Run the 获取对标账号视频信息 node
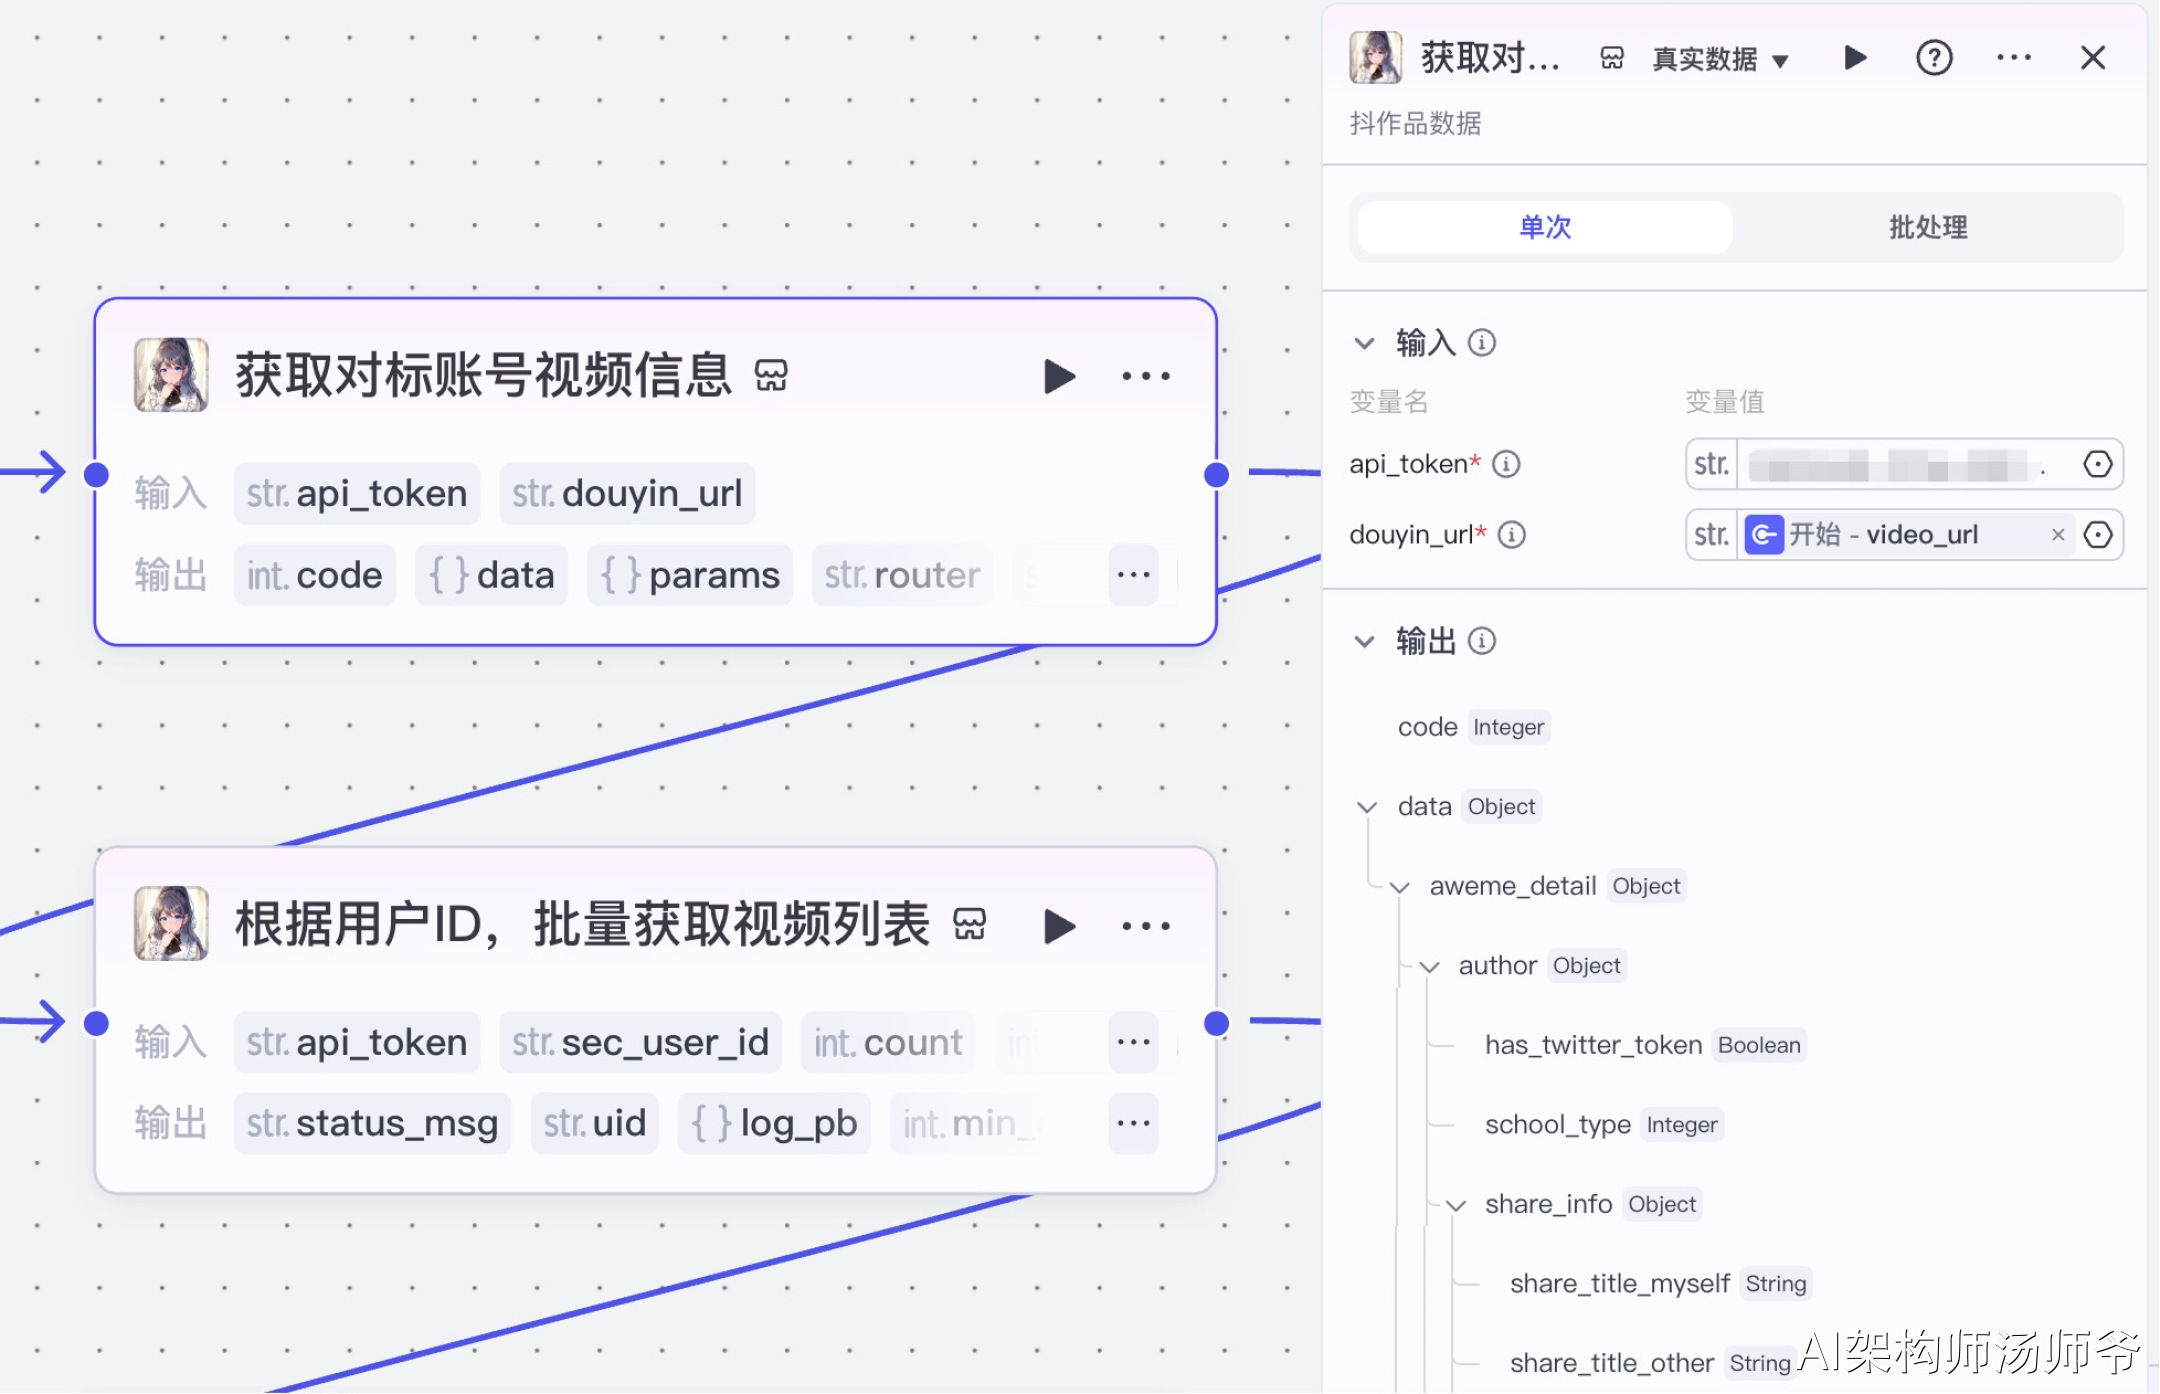Screen dimensions: 2160x1394 pyautogui.click(x=1058, y=377)
